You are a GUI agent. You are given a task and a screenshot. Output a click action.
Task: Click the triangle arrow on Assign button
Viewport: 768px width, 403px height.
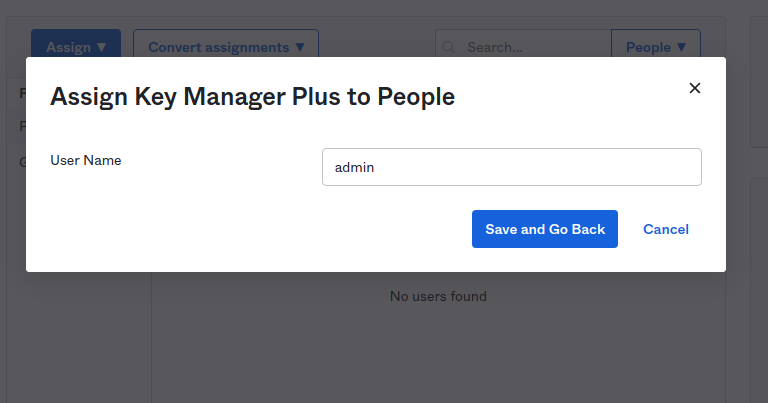[101, 47]
